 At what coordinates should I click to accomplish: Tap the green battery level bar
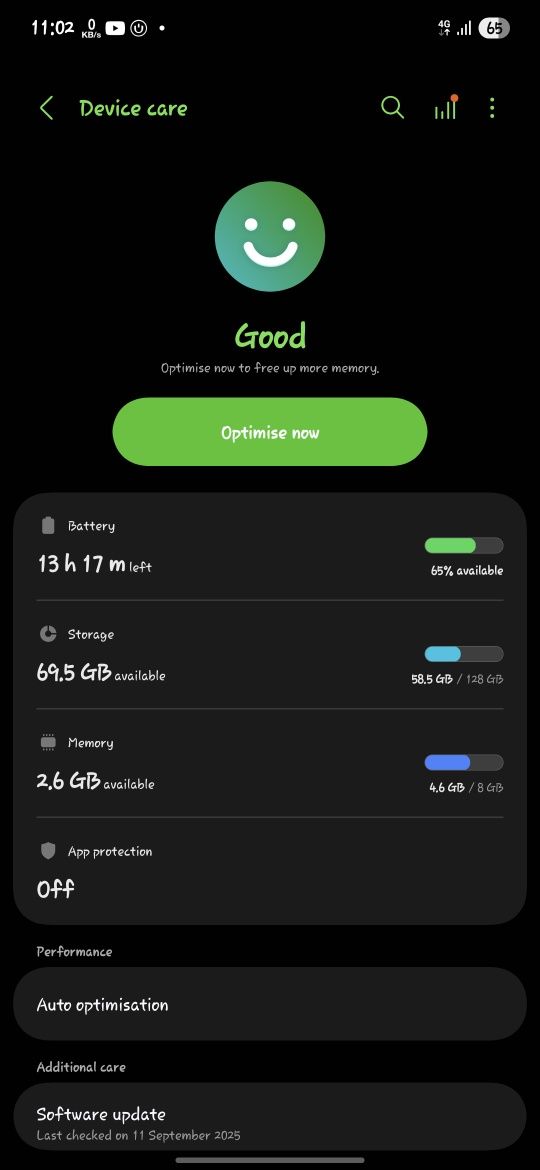pos(464,545)
